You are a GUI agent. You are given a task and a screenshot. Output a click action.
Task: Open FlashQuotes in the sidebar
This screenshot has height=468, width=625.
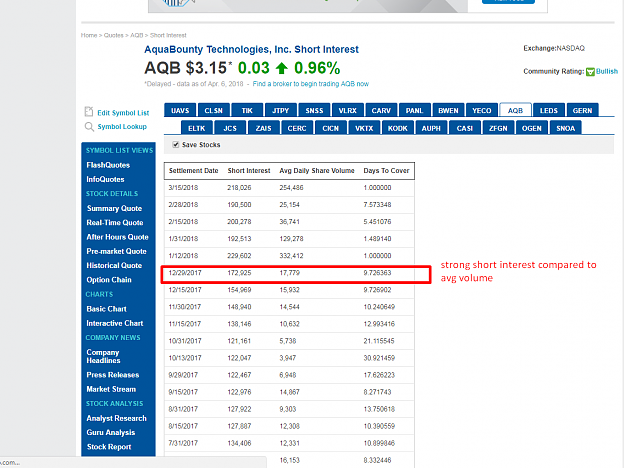(108, 165)
